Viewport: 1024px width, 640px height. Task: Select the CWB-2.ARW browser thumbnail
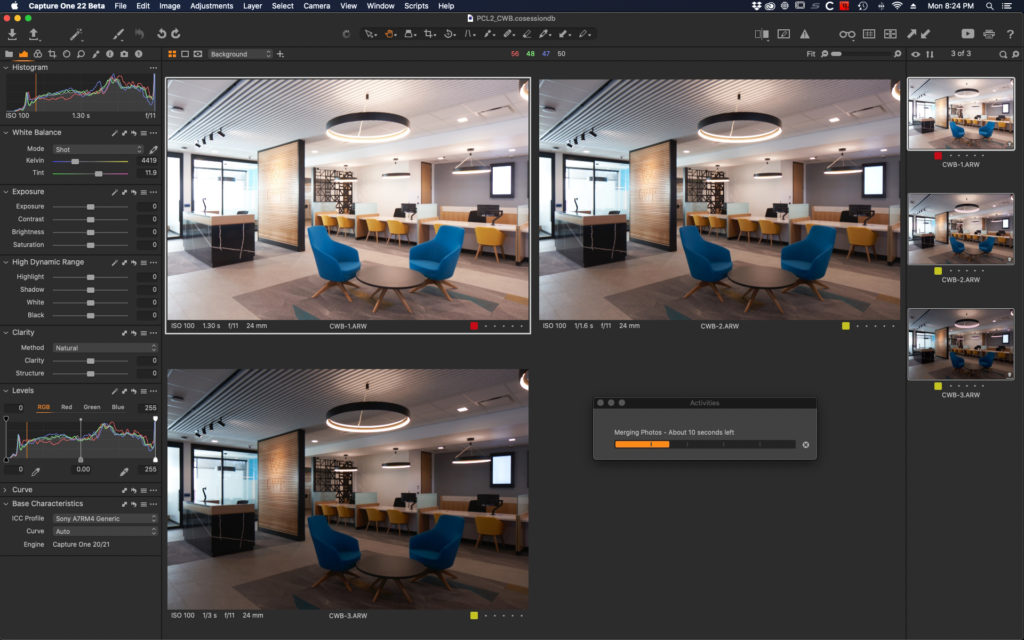pos(961,229)
